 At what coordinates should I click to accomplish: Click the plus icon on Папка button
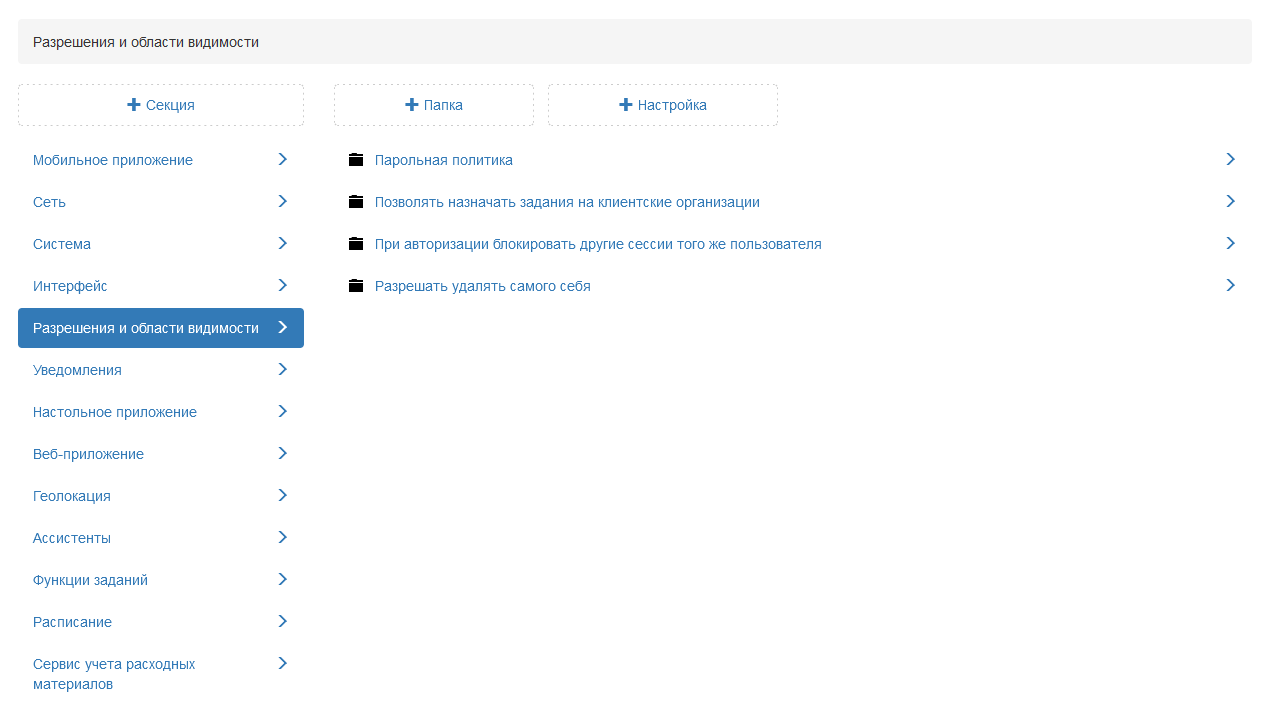tap(411, 105)
